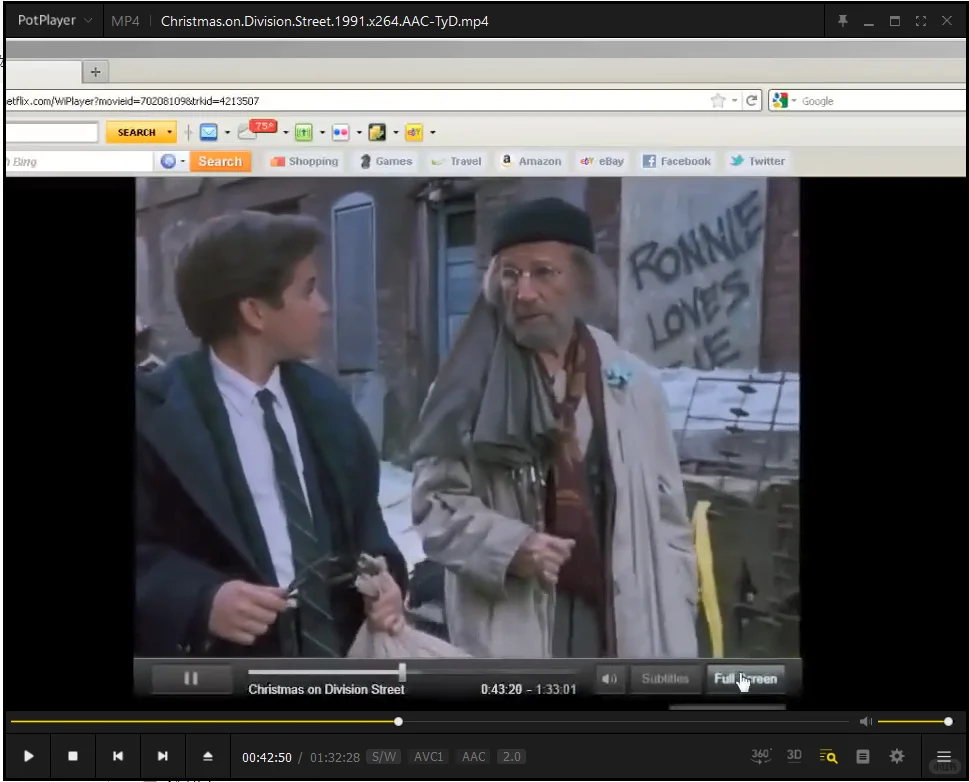Open mail icon in toolbar
The height and width of the screenshot is (782, 969).
point(208,132)
